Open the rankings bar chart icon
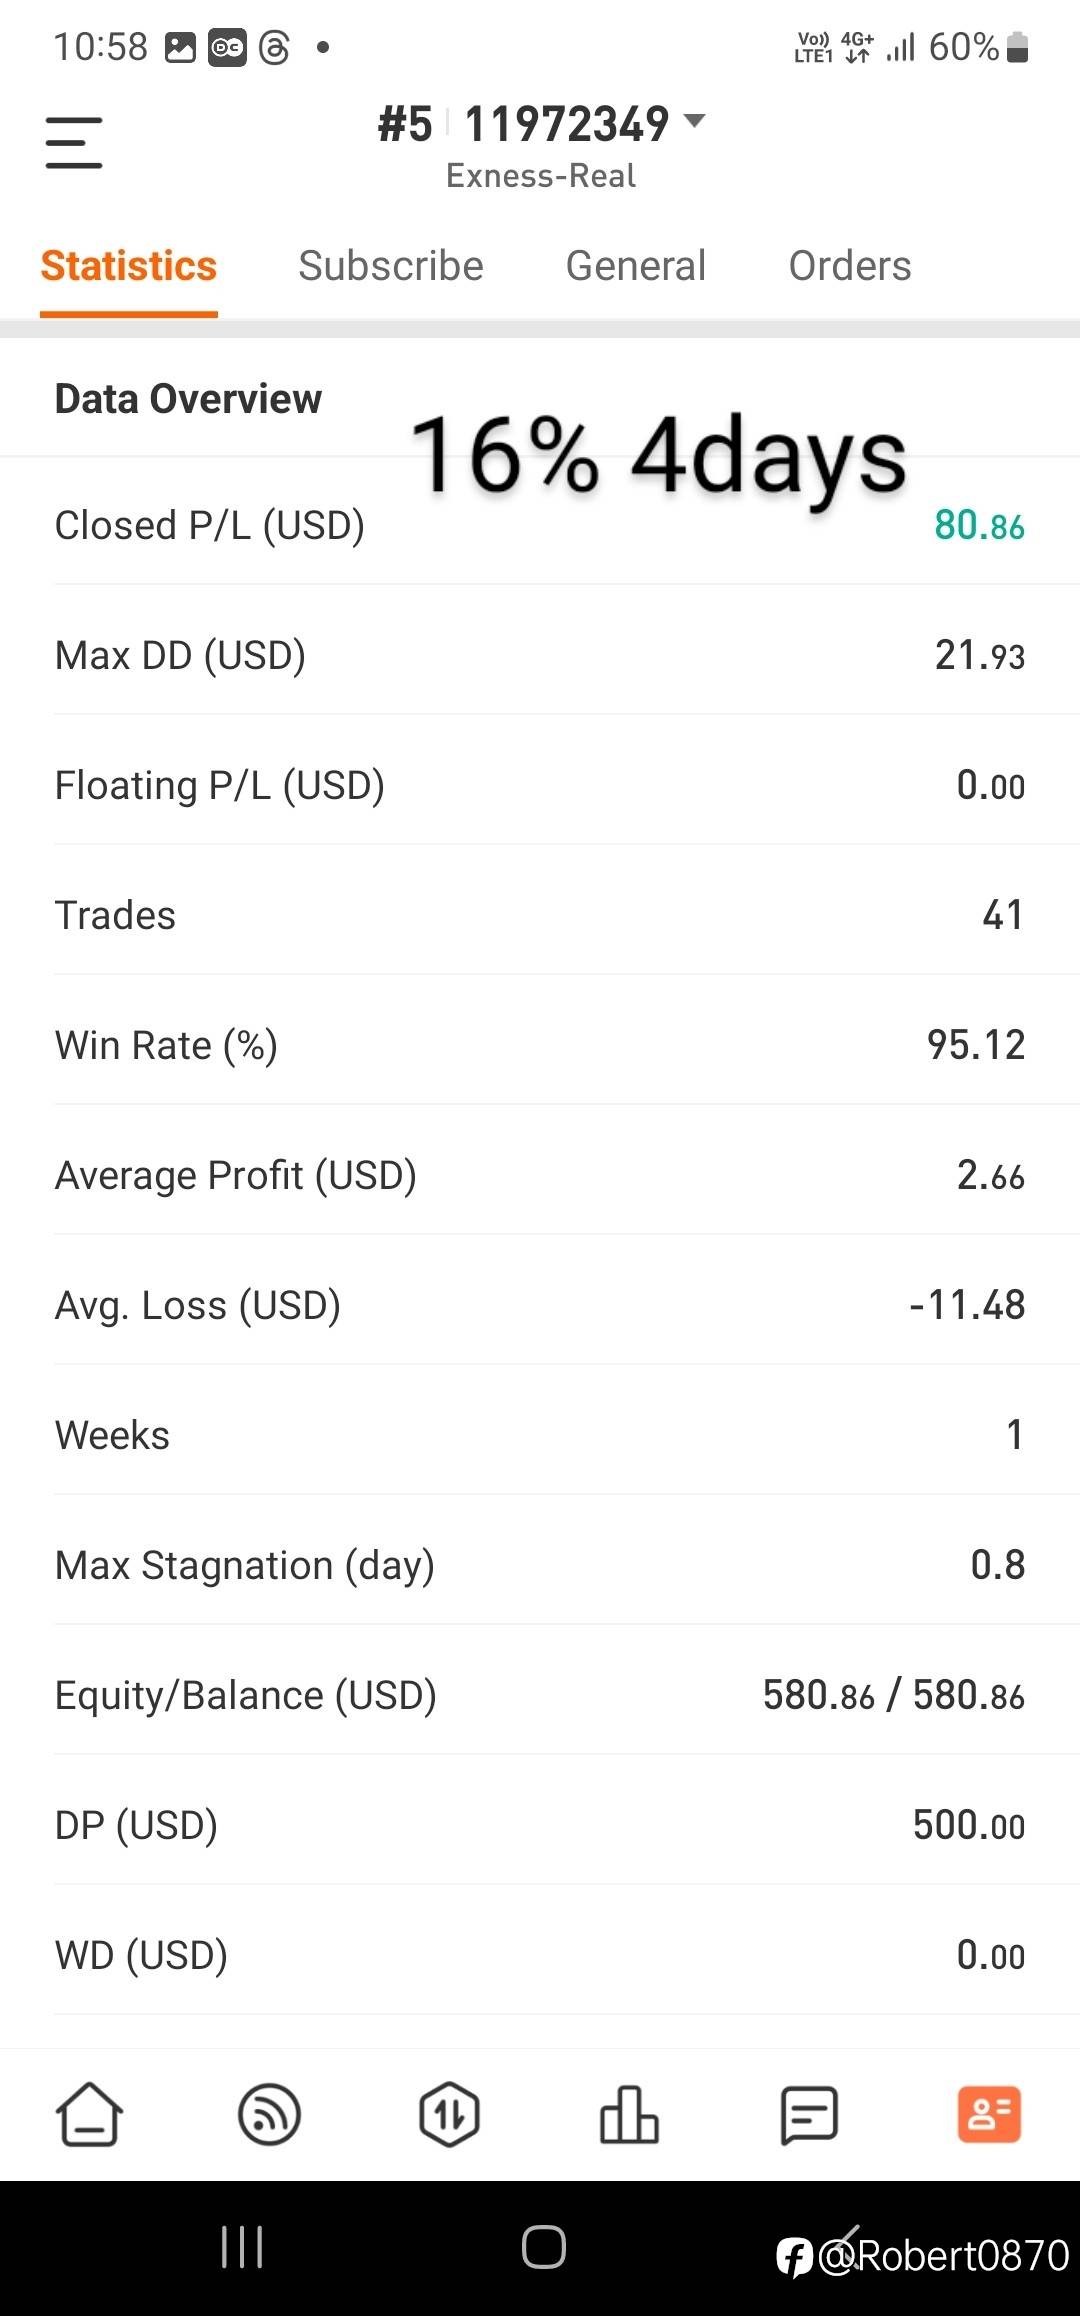The height and width of the screenshot is (2316, 1080). (x=629, y=2114)
